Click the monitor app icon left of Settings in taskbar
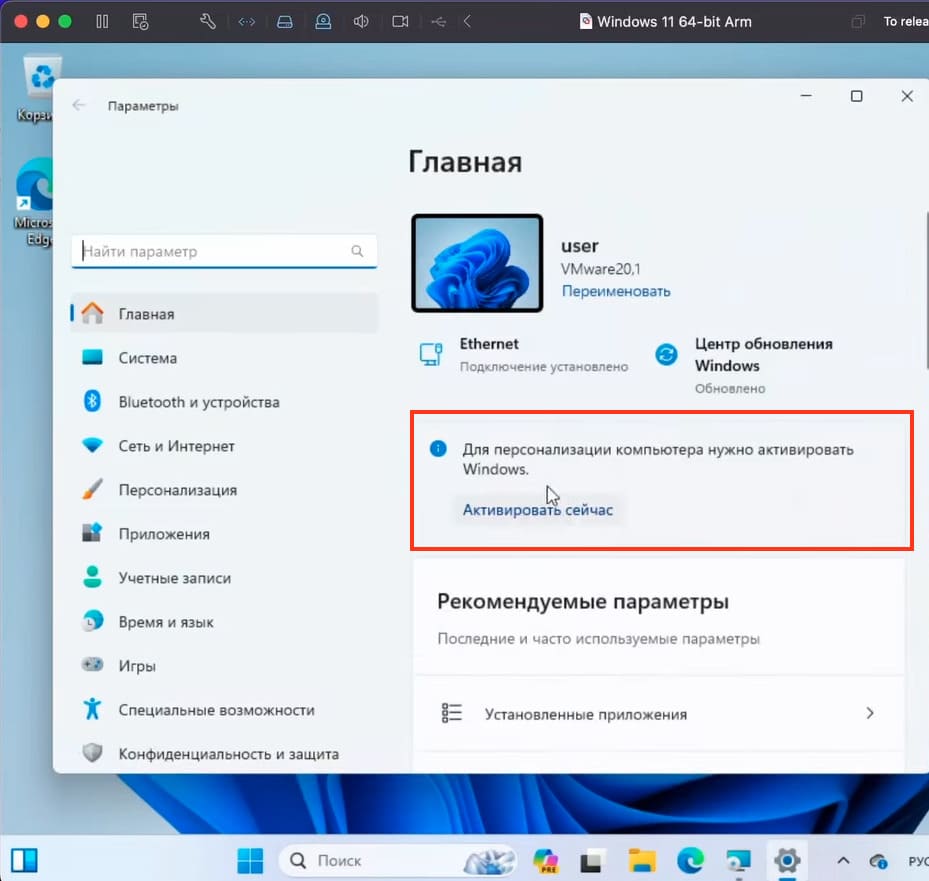 point(739,860)
